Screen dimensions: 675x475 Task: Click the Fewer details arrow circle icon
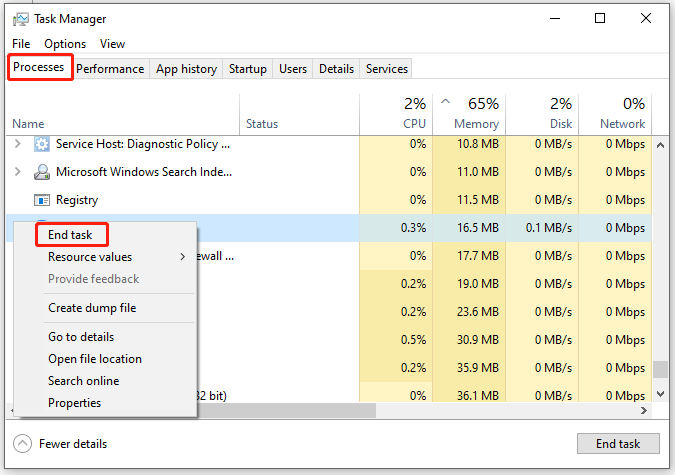[22, 444]
